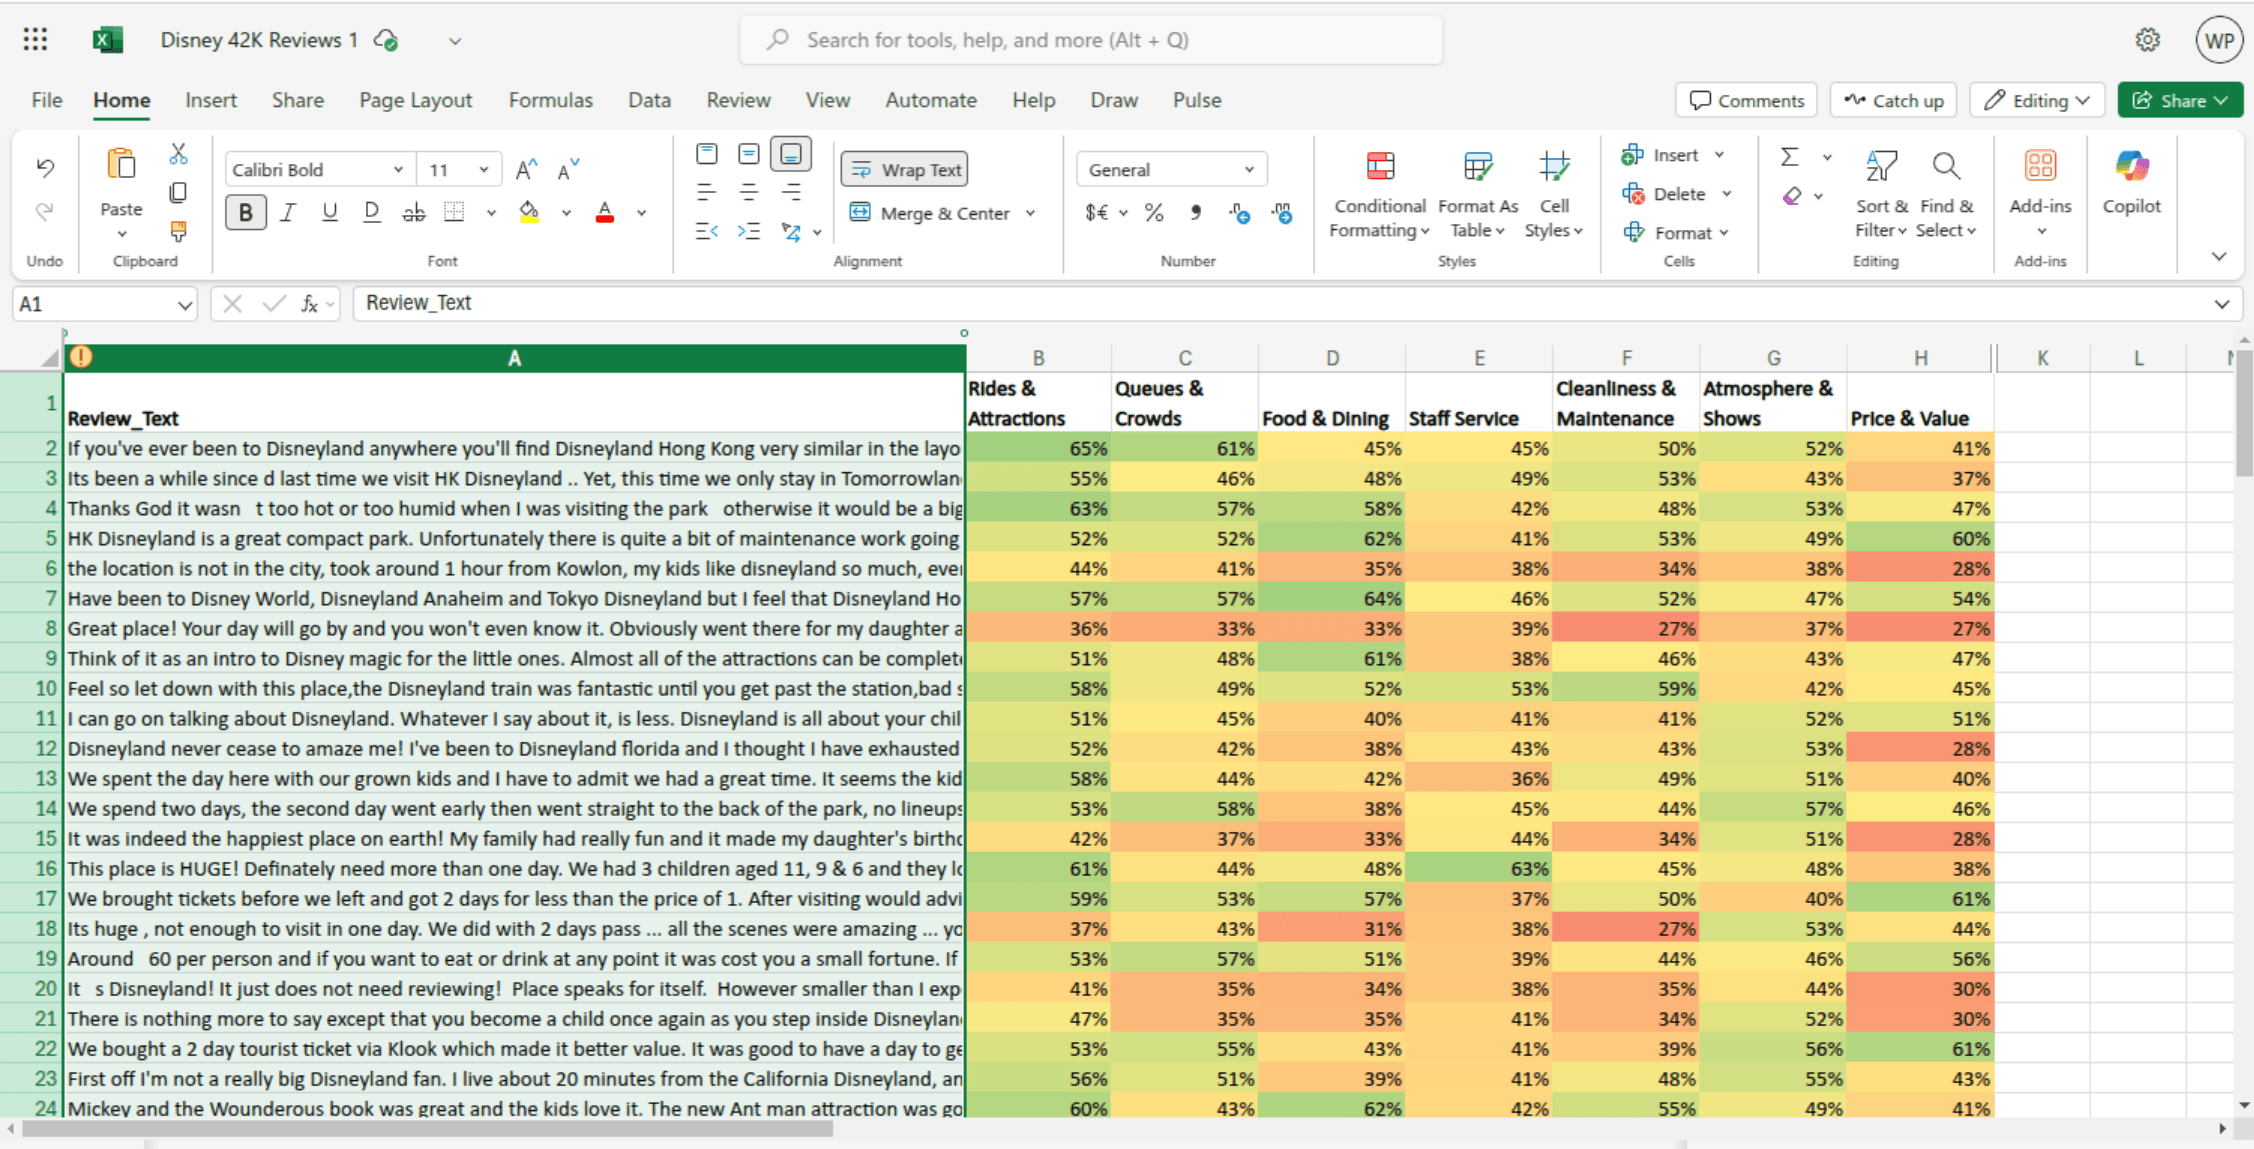Screen dimensions: 2254x1149
Task: Click the Center alignment icon
Action: coord(748,192)
